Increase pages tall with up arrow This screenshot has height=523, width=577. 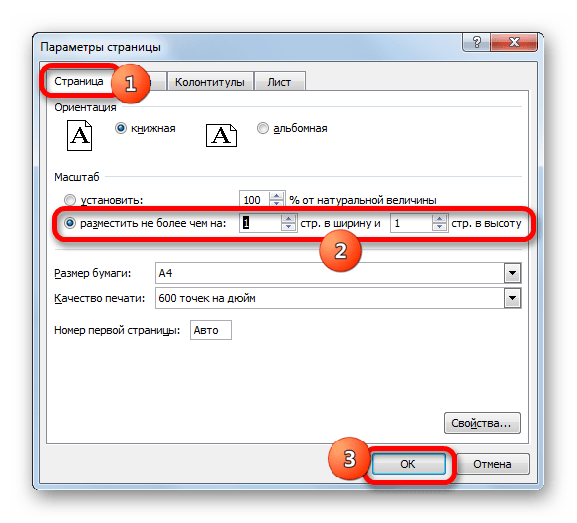(x=439, y=219)
